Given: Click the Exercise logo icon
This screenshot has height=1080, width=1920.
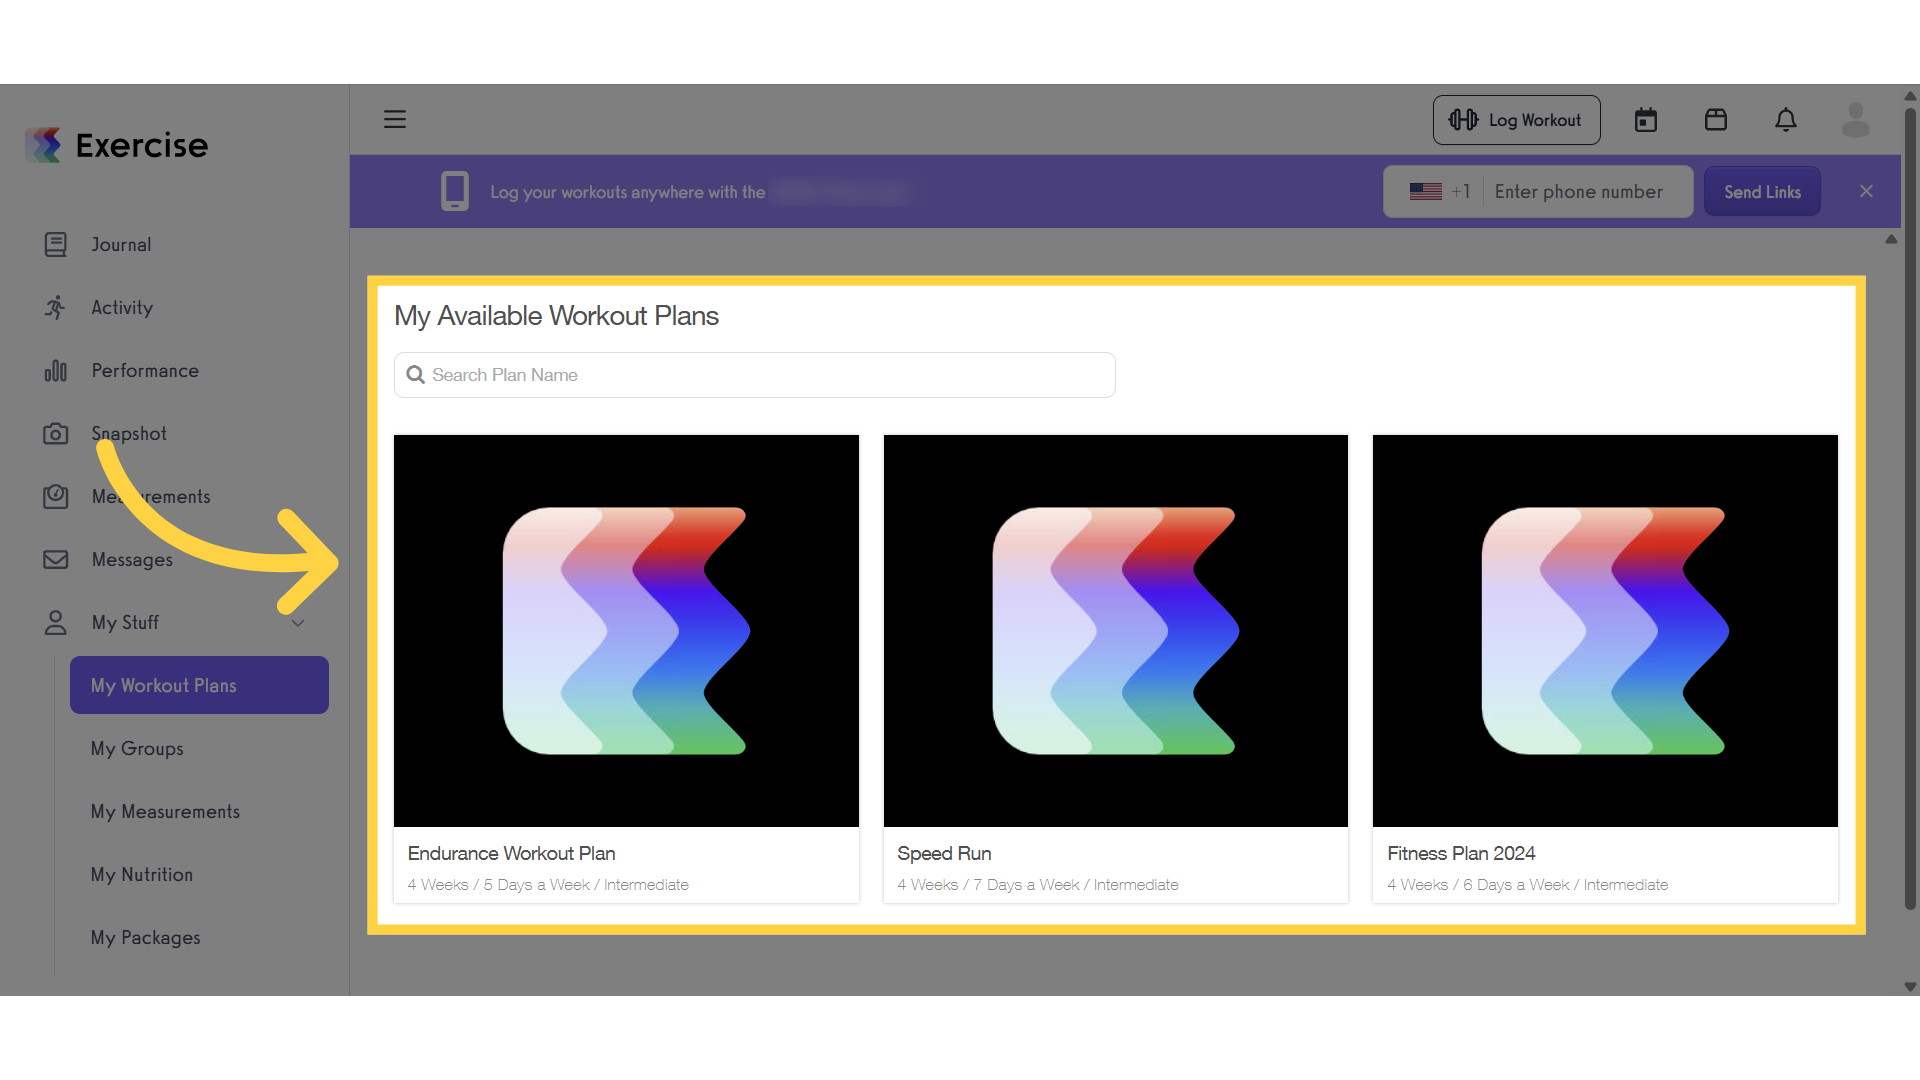Looking at the screenshot, I should pyautogui.click(x=43, y=145).
